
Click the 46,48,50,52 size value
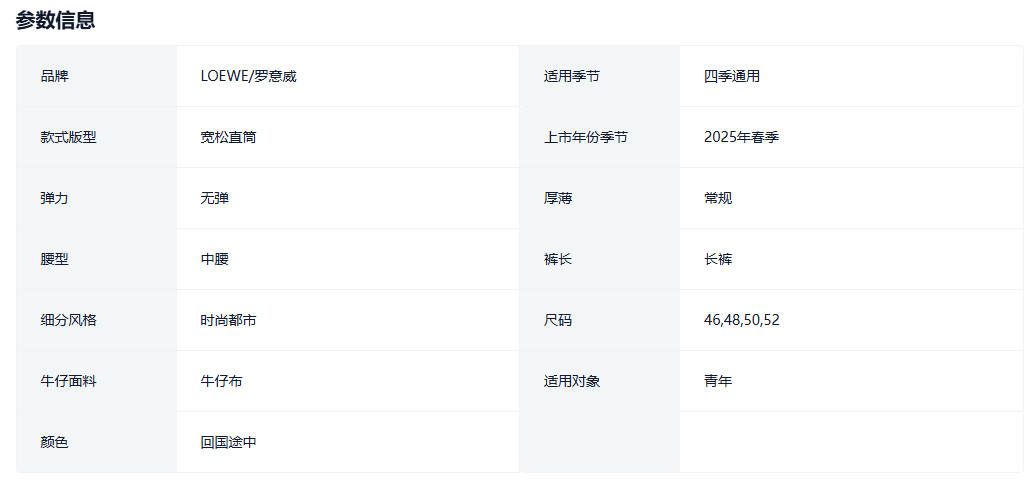point(741,320)
